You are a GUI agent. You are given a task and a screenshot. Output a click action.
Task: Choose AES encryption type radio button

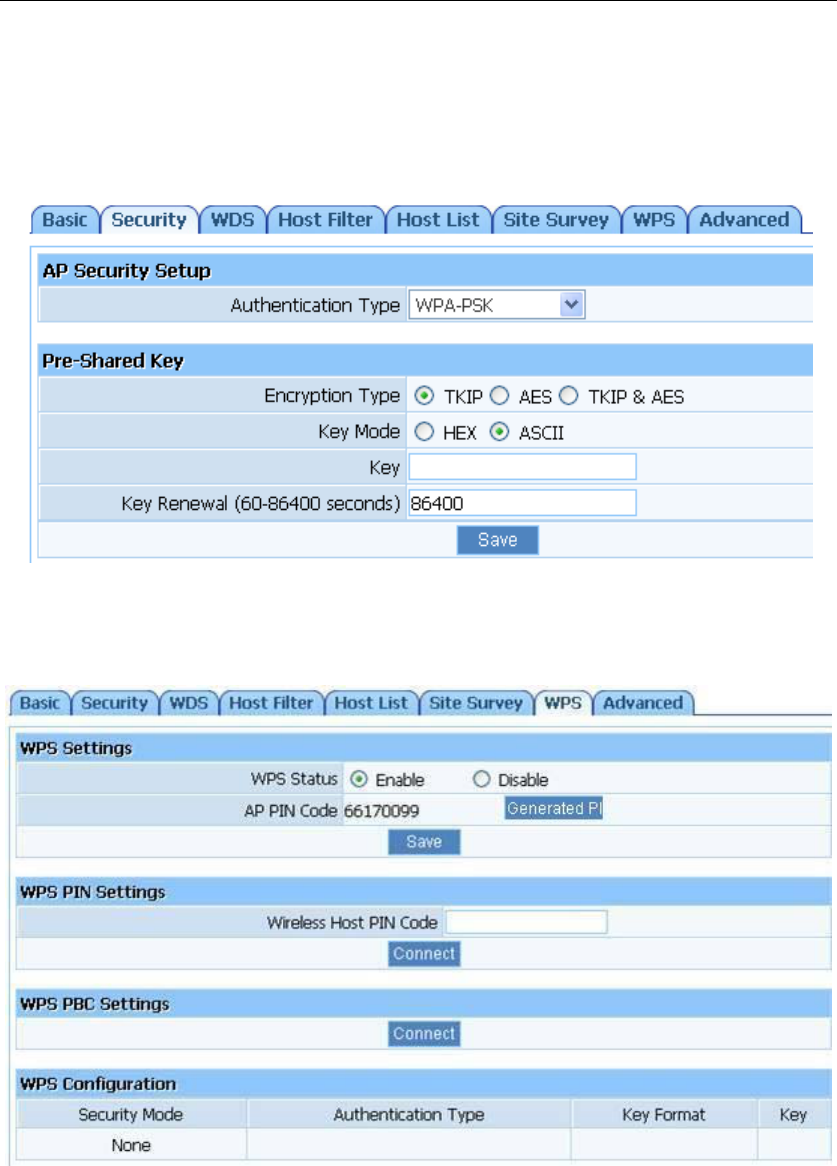pos(500,396)
